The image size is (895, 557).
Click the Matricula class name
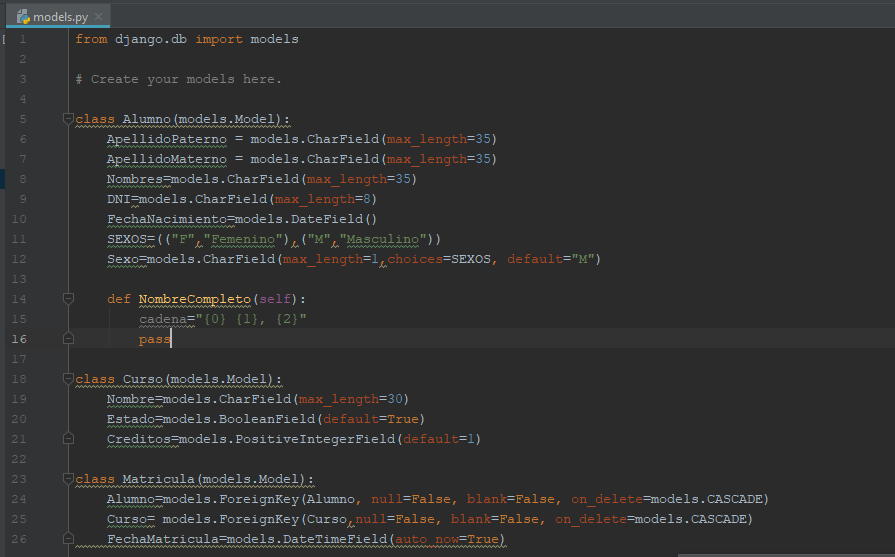(x=159, y=478)
